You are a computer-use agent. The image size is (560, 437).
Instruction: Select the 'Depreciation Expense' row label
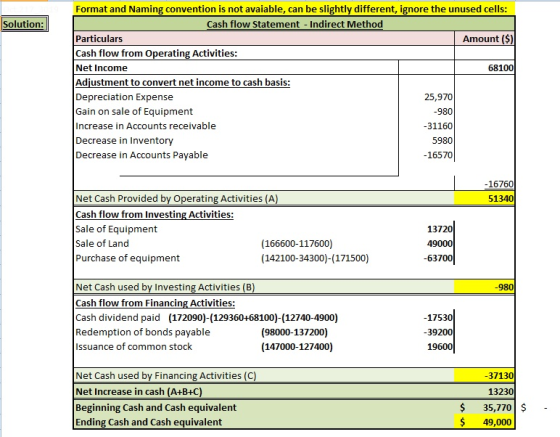pyautogui.click(x=124, y=97)
